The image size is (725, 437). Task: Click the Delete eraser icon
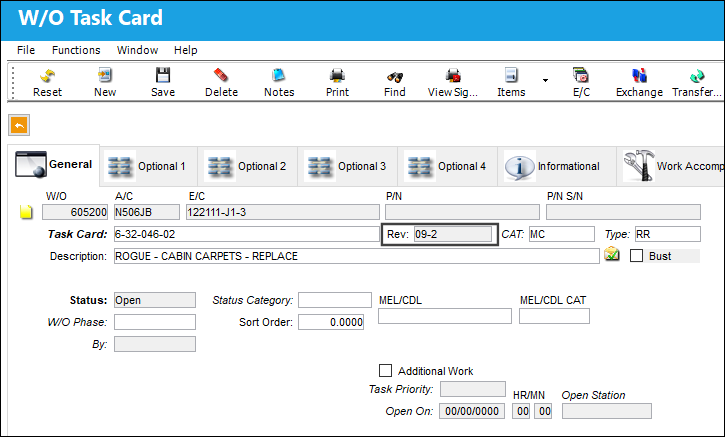point(221,76)
